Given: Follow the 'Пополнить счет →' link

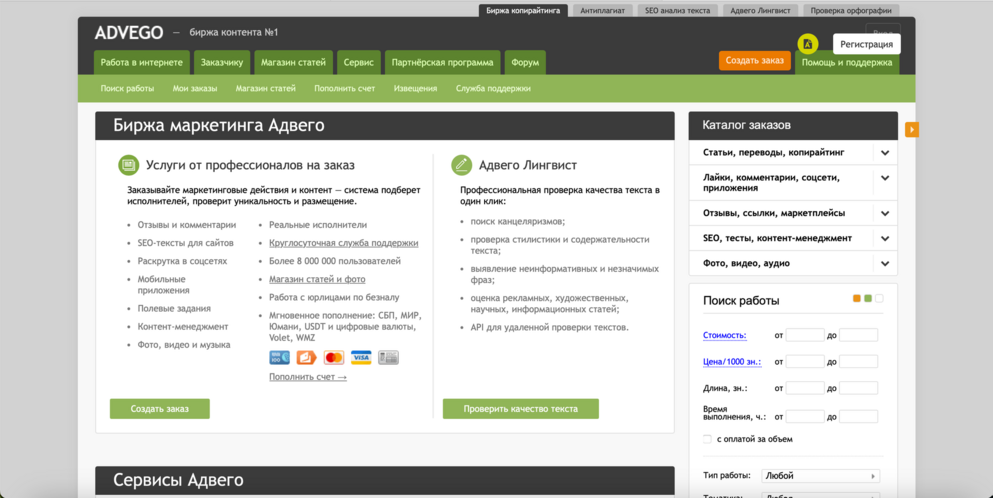Looking at the screenshot, I should pyautogui.click(x=308, y=377).
